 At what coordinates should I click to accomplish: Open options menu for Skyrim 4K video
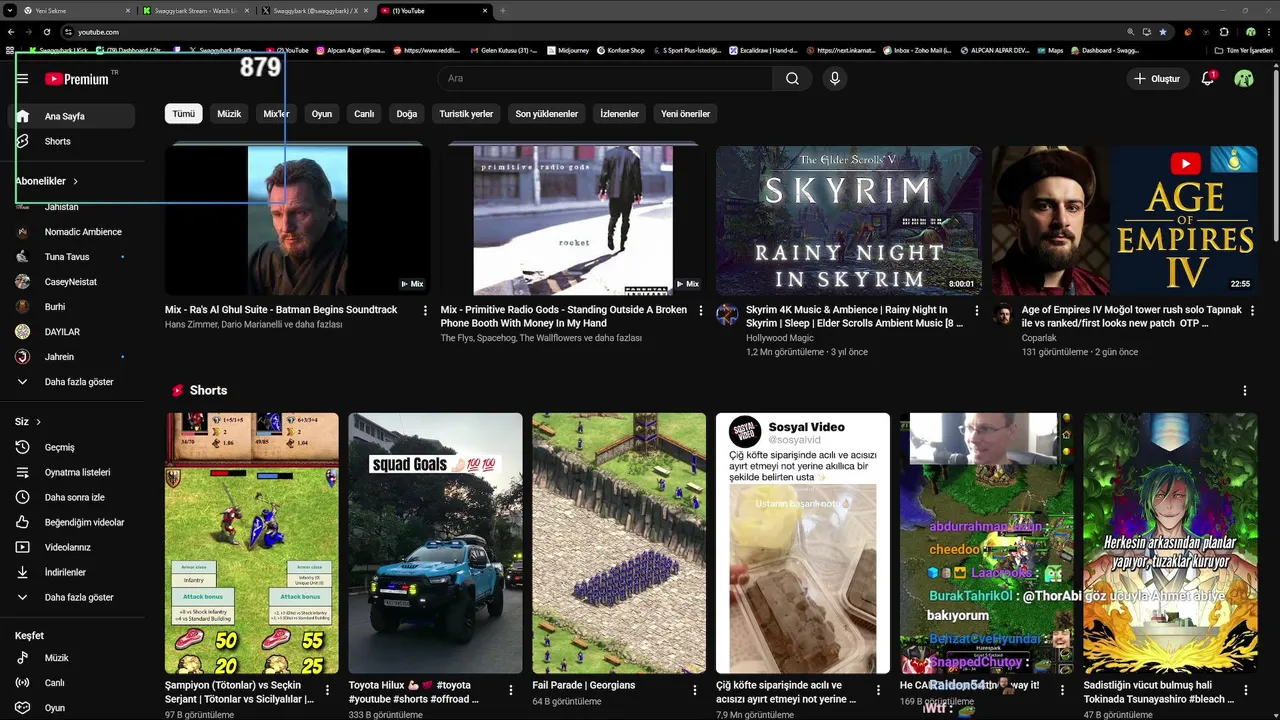click(x=976, y=311)
